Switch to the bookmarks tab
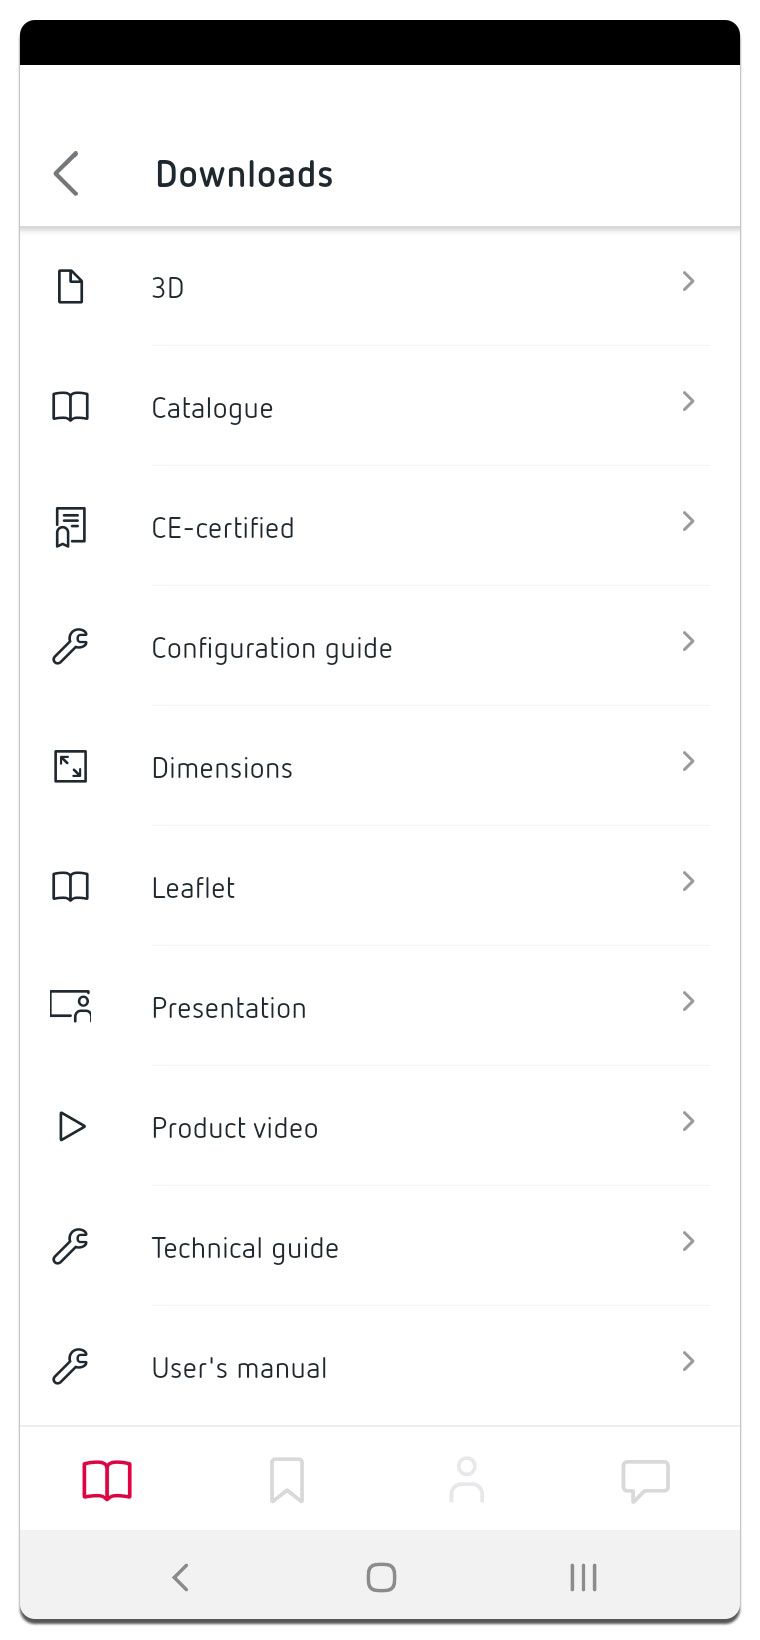Image resolution: width=760 pixels, height=1640 pixels. [x=287, y=1480]
